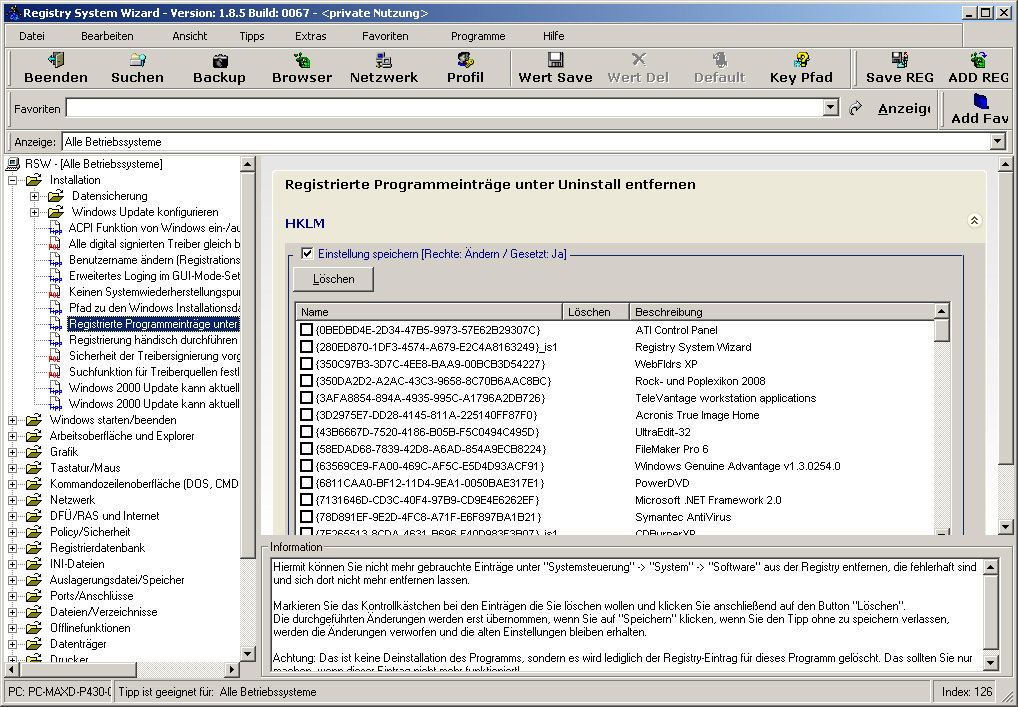Click the Add Fav book icon

click(x=980, y=101)
